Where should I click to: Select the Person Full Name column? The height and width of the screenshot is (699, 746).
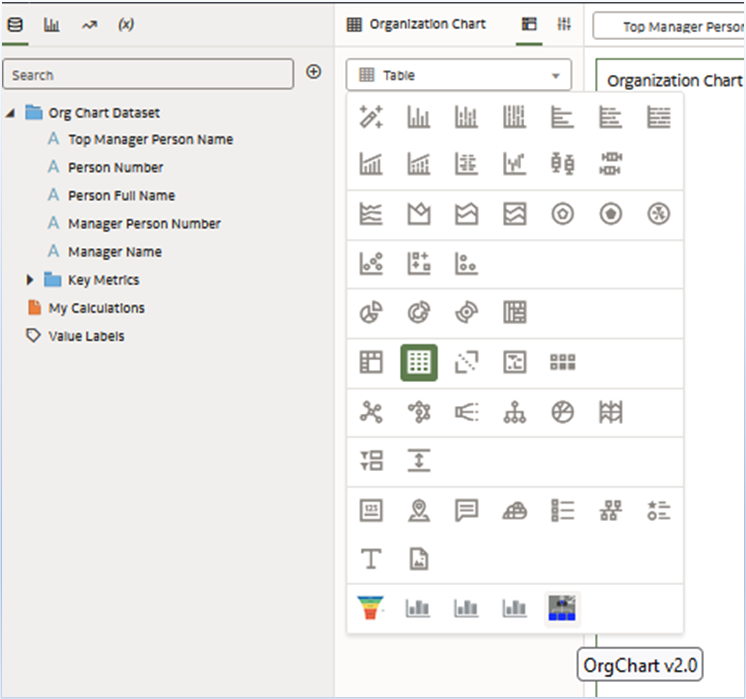tap(121, 196)
